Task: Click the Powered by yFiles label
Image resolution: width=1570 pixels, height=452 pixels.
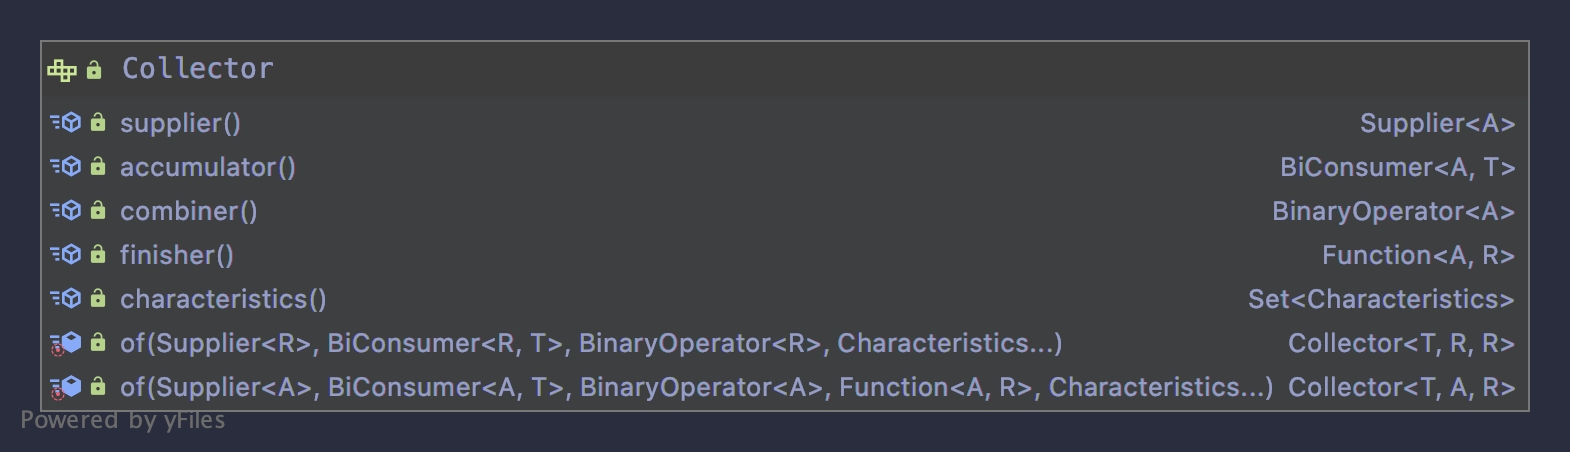Action: (x=123, y=420)
